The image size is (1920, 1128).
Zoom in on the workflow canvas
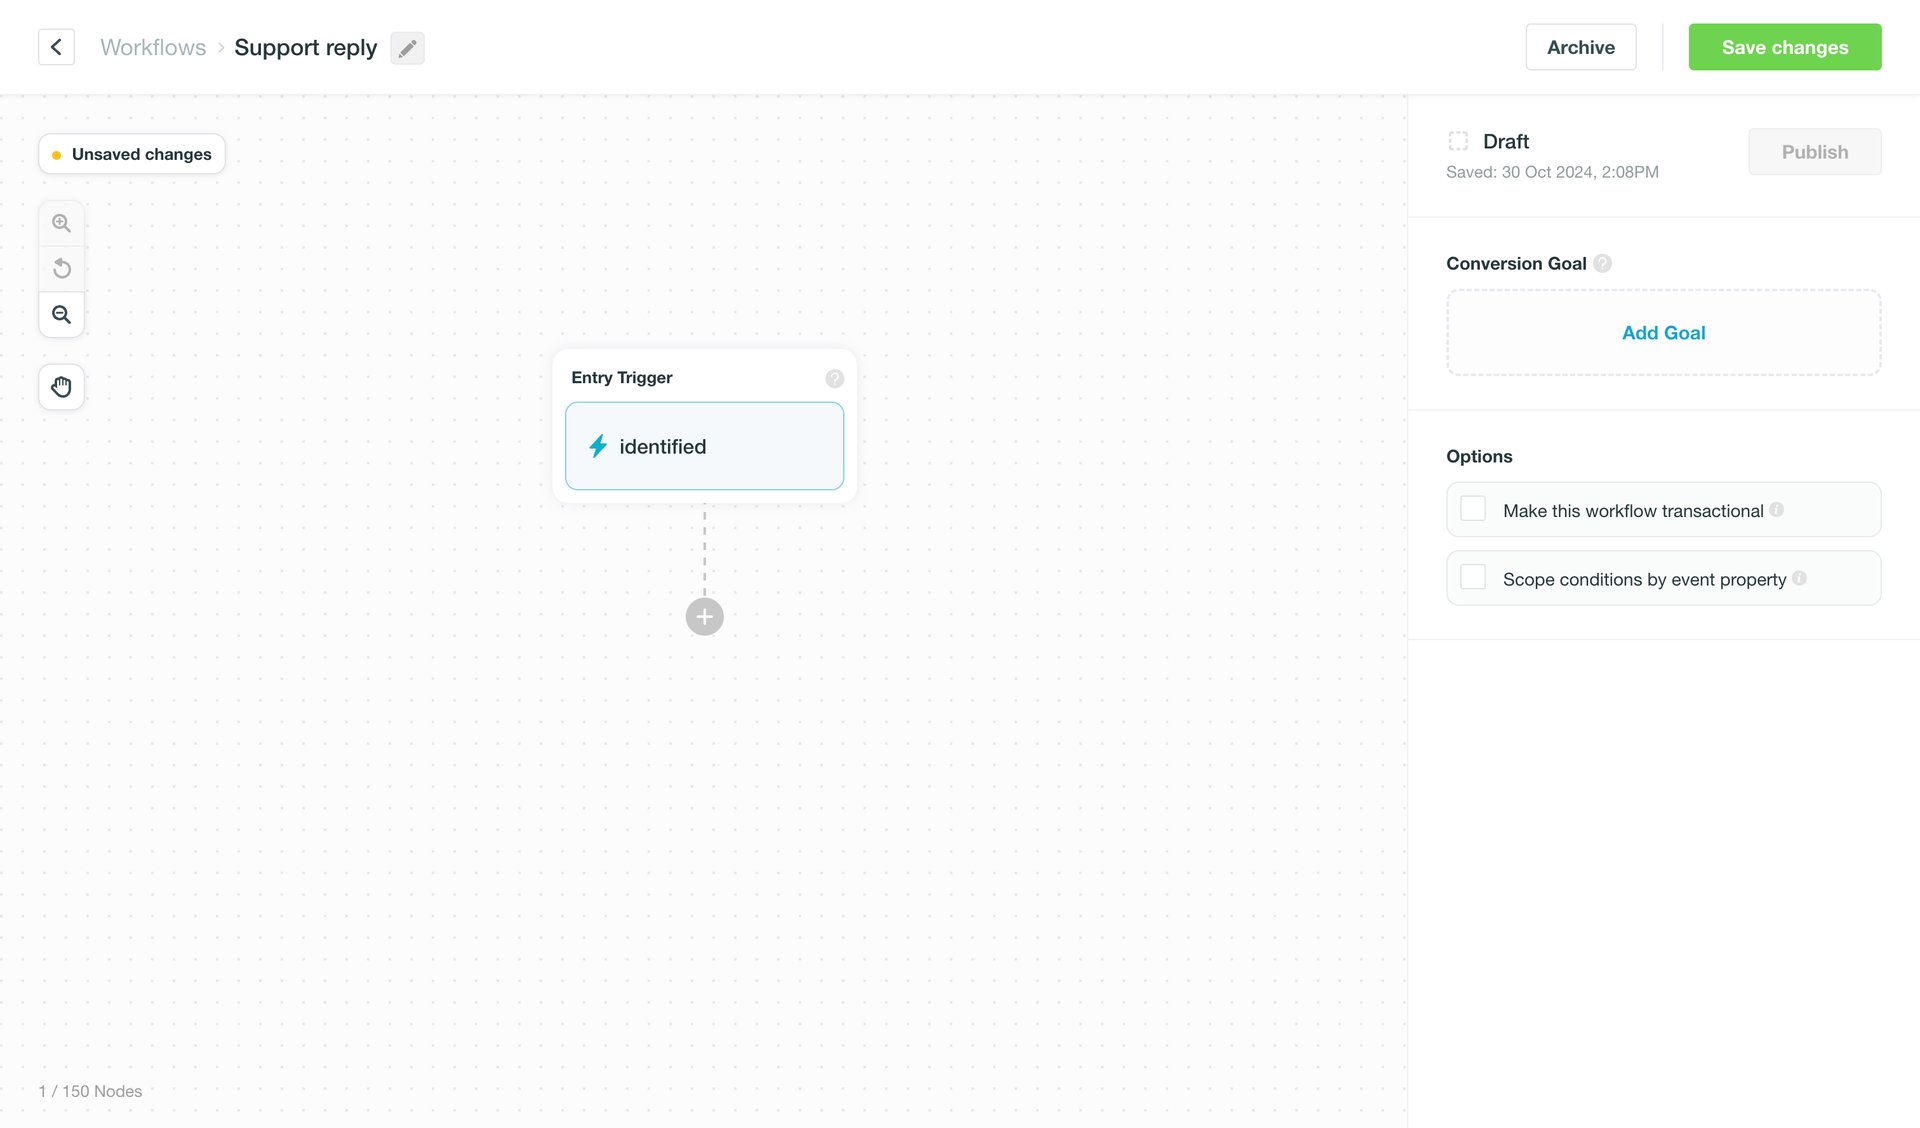(x=61, y=222)
